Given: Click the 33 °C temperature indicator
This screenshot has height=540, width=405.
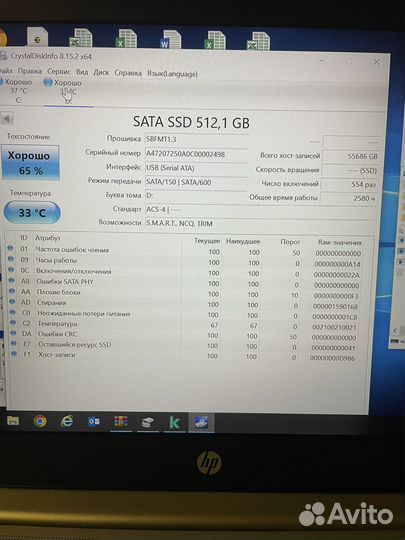Looking at the screenshot, I should click(x=32, y=212).
